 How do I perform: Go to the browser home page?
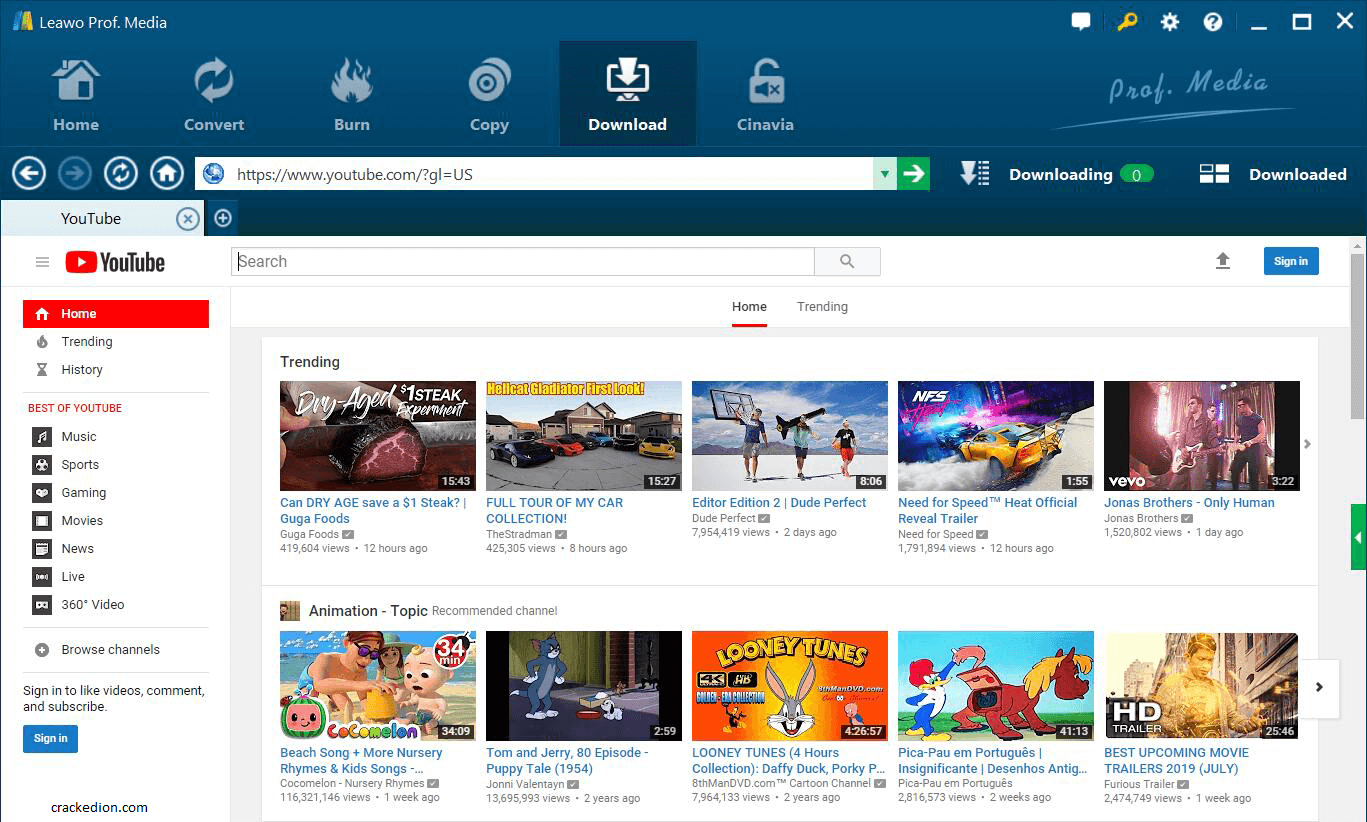point(167,174)
